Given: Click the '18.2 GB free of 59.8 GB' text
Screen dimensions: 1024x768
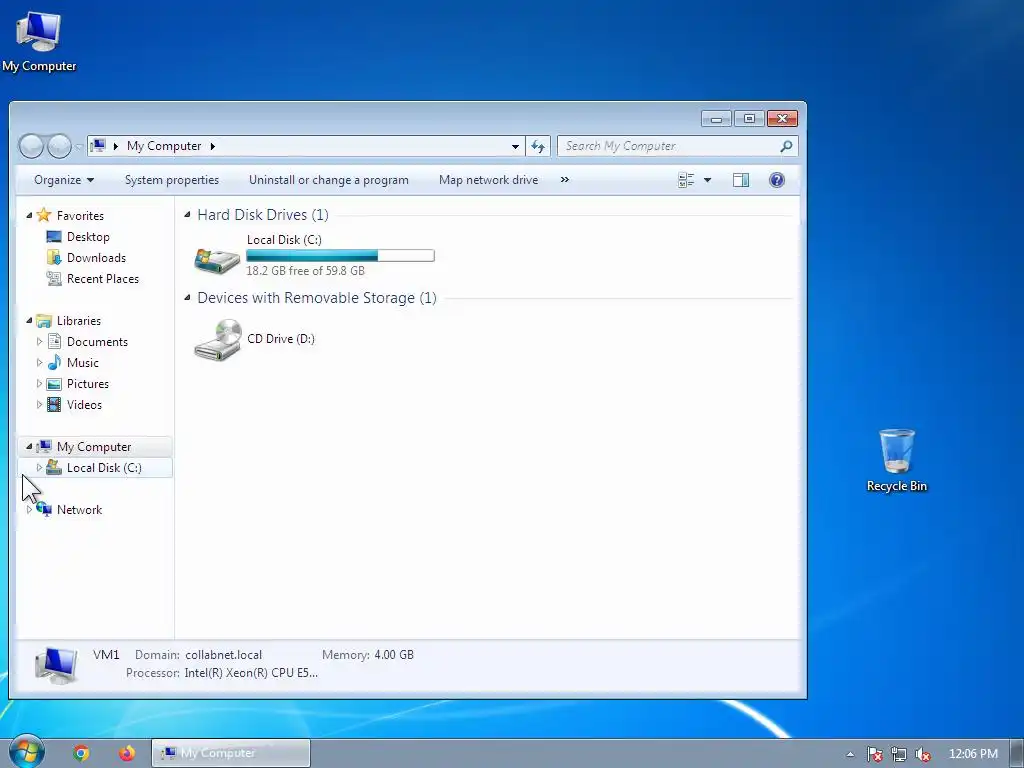Looking at the screenshot, I should tap(305, 271).
